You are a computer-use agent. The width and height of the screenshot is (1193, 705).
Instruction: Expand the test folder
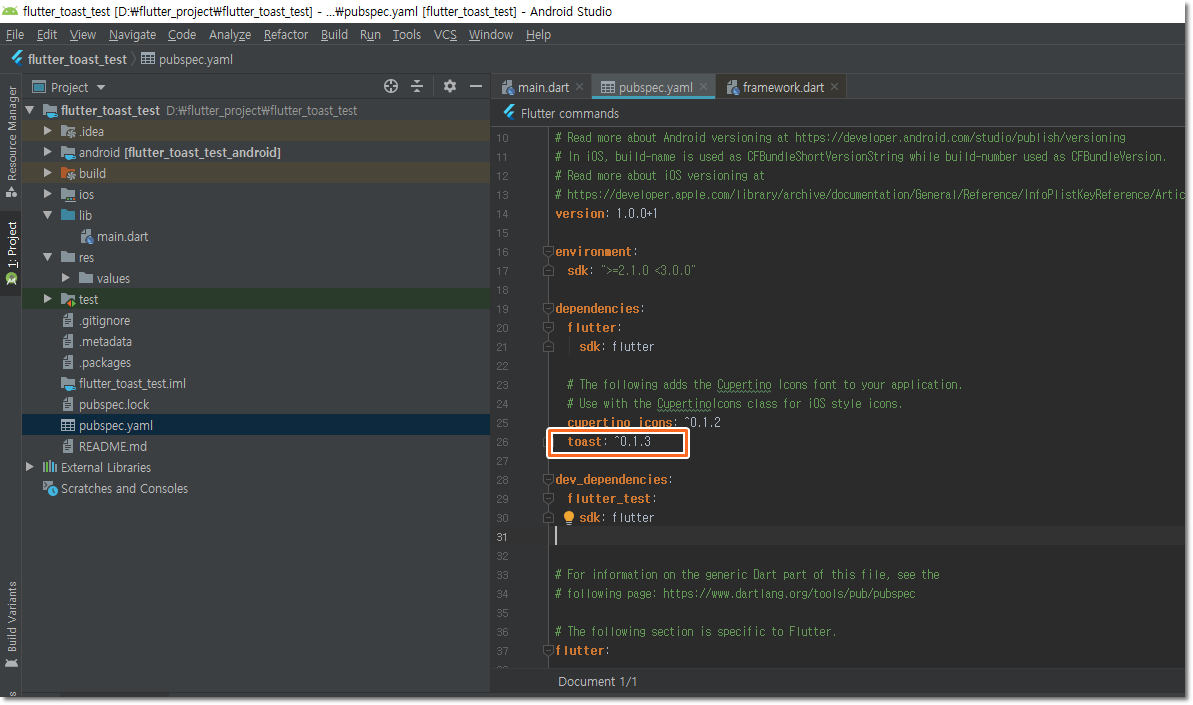[x=48, y=299]
